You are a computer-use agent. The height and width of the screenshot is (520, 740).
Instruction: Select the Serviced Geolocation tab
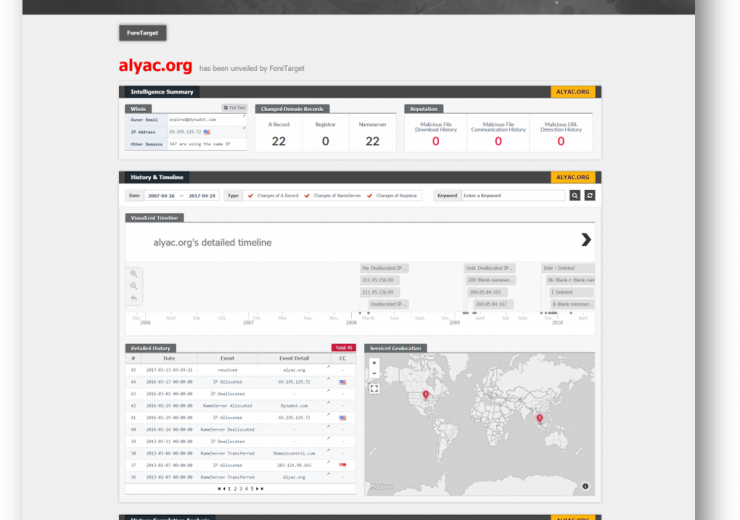(395, 348)
